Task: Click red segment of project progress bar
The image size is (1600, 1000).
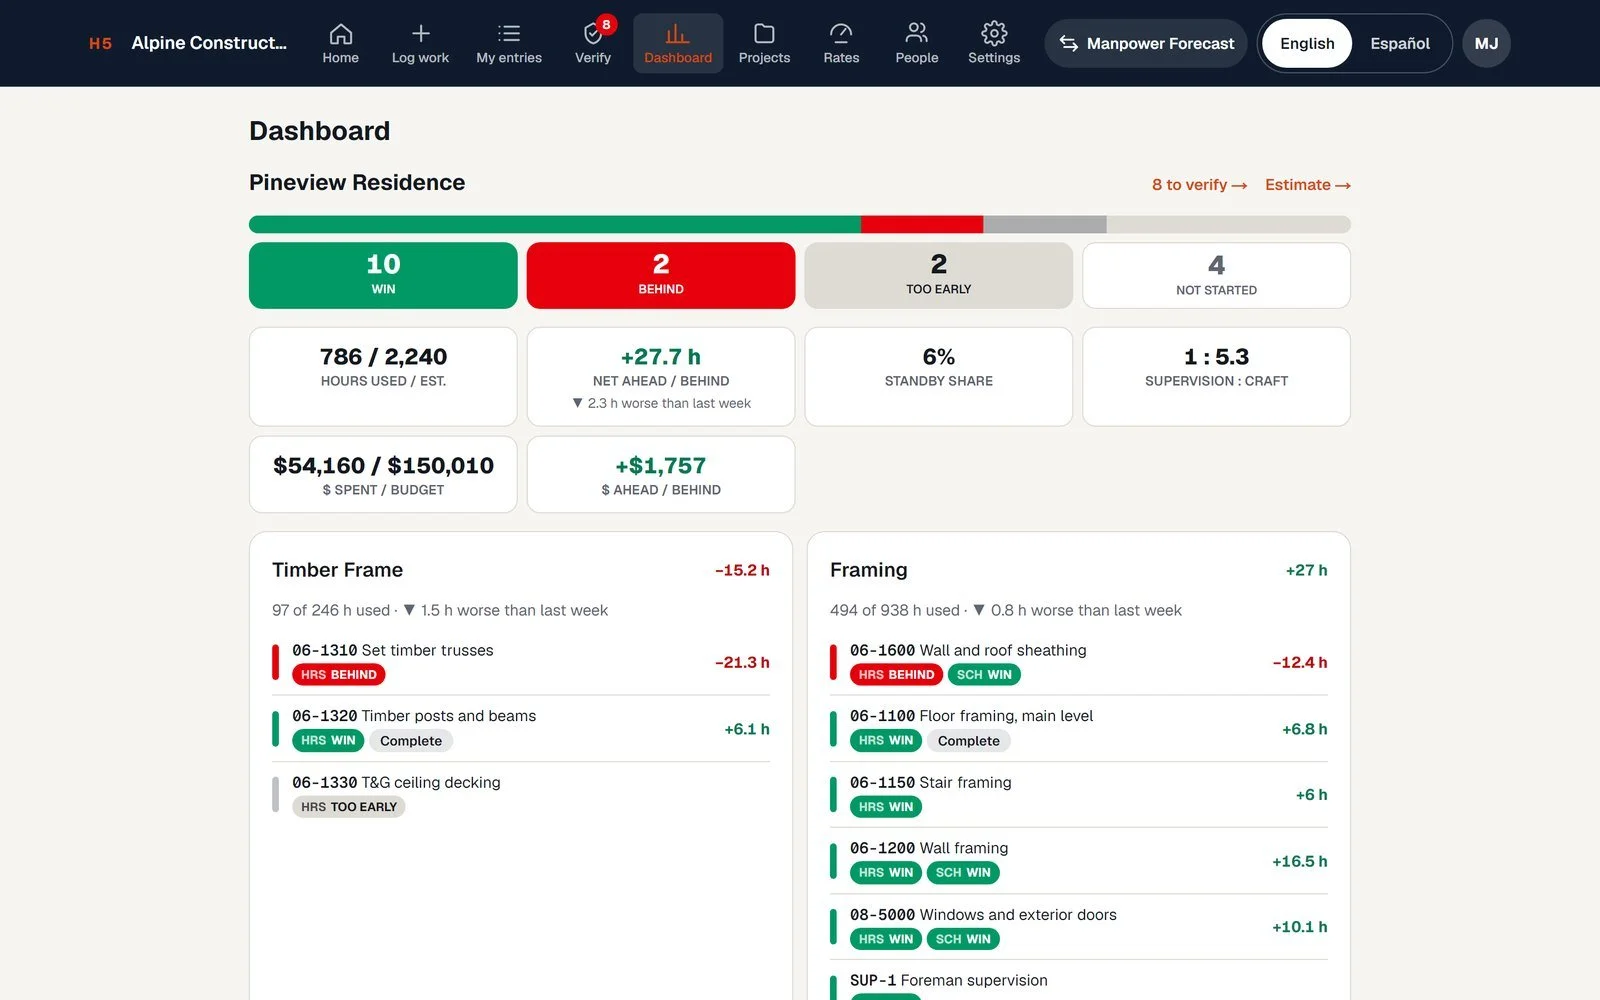Action: point(922,224)
